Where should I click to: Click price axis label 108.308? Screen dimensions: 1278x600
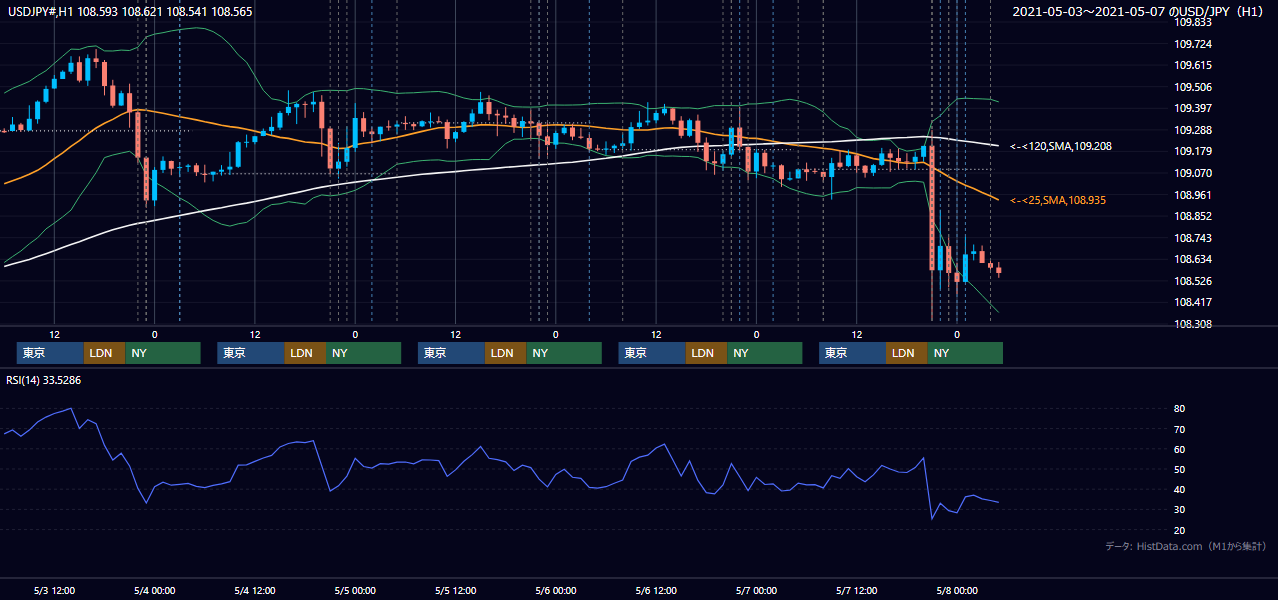1192,324
